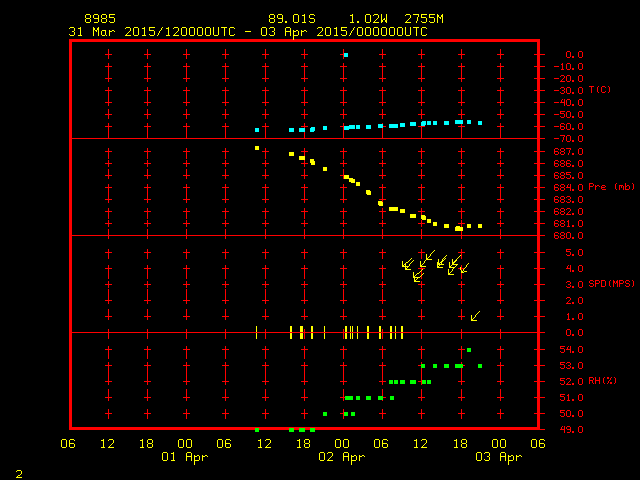Click the 685.0 pressure tick value
Viewport: 640px width, 480px height.
pos(568,176)
